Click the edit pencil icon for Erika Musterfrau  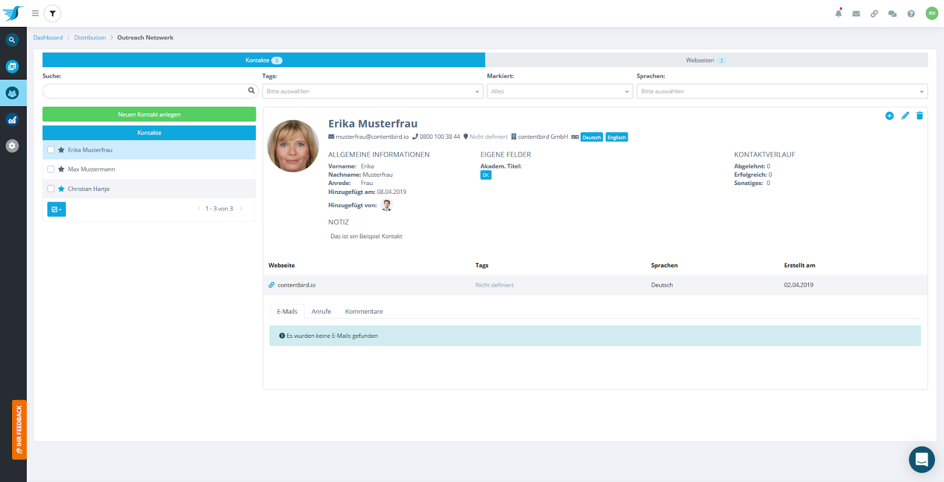[905, 116]
